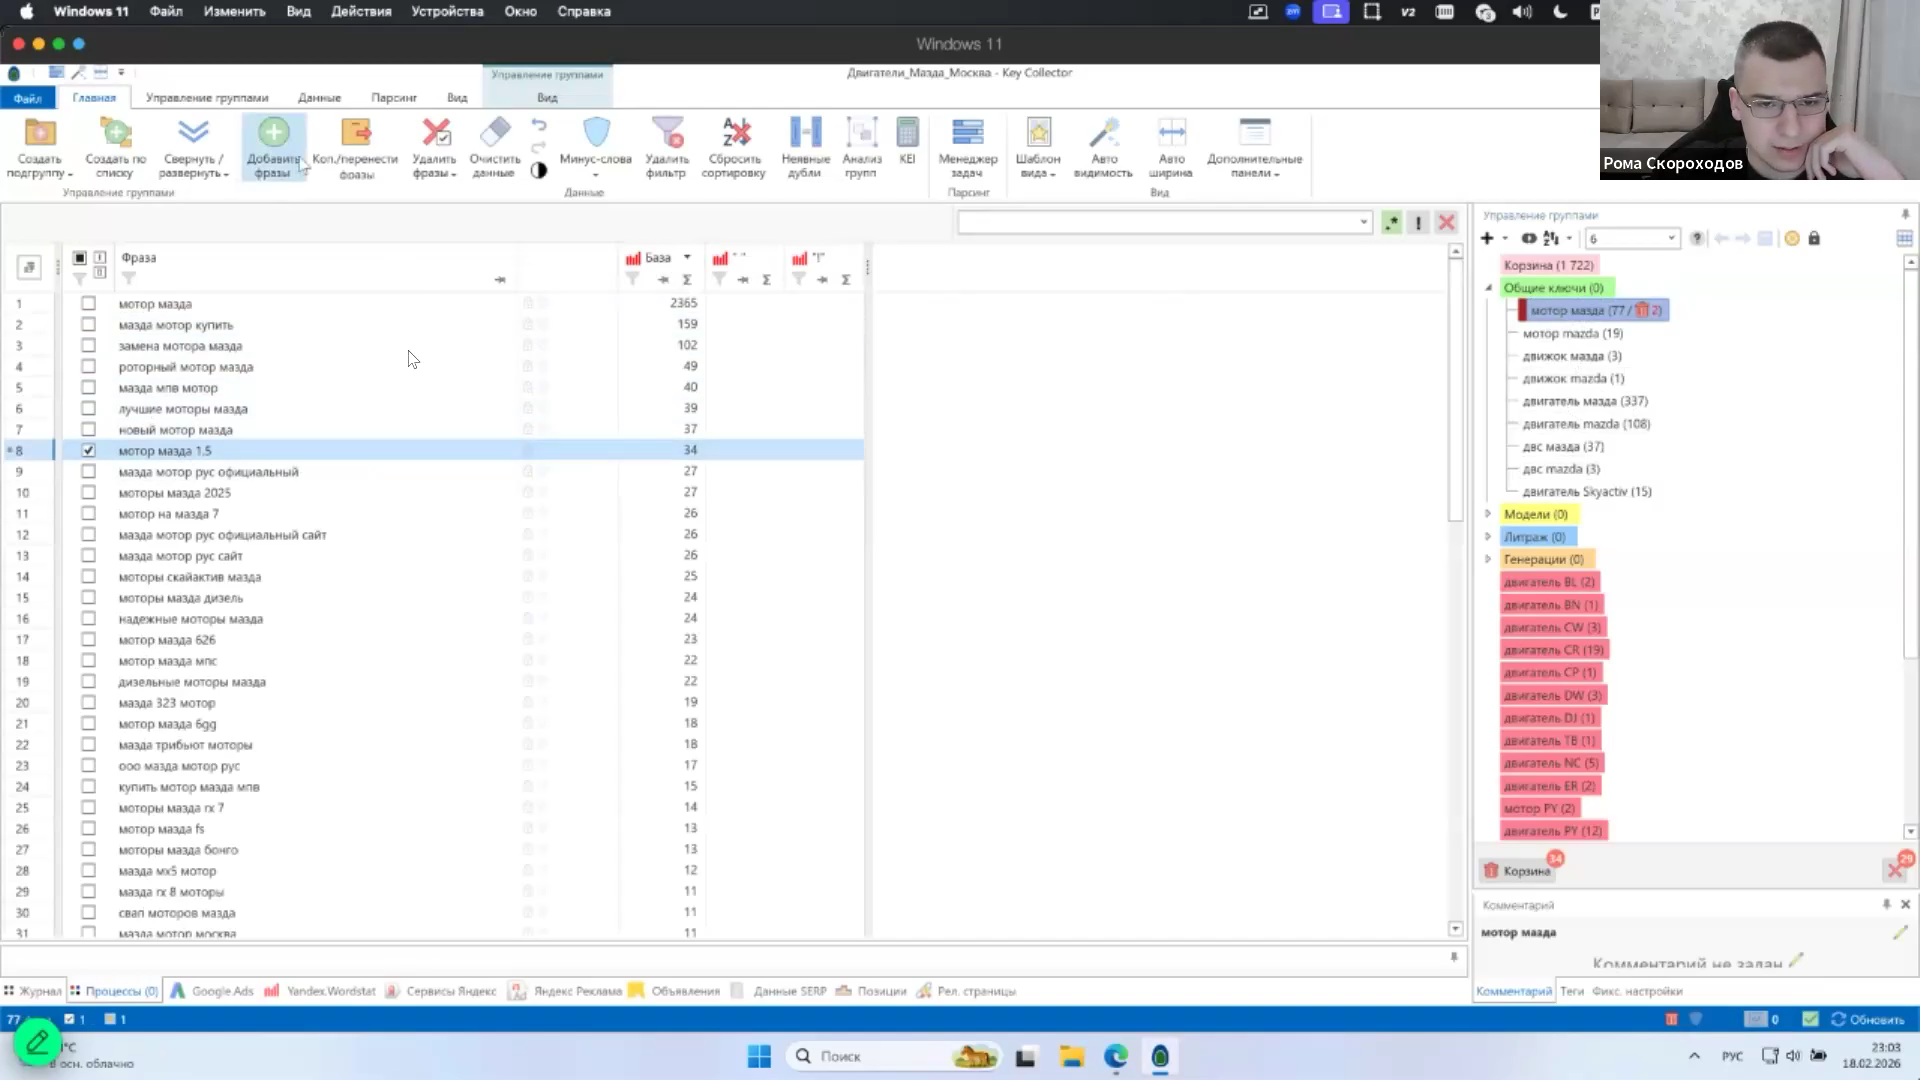Collapse the Общие ключи group
This screenshot has width=1920, height=1080.
[x=1488, y=288]
